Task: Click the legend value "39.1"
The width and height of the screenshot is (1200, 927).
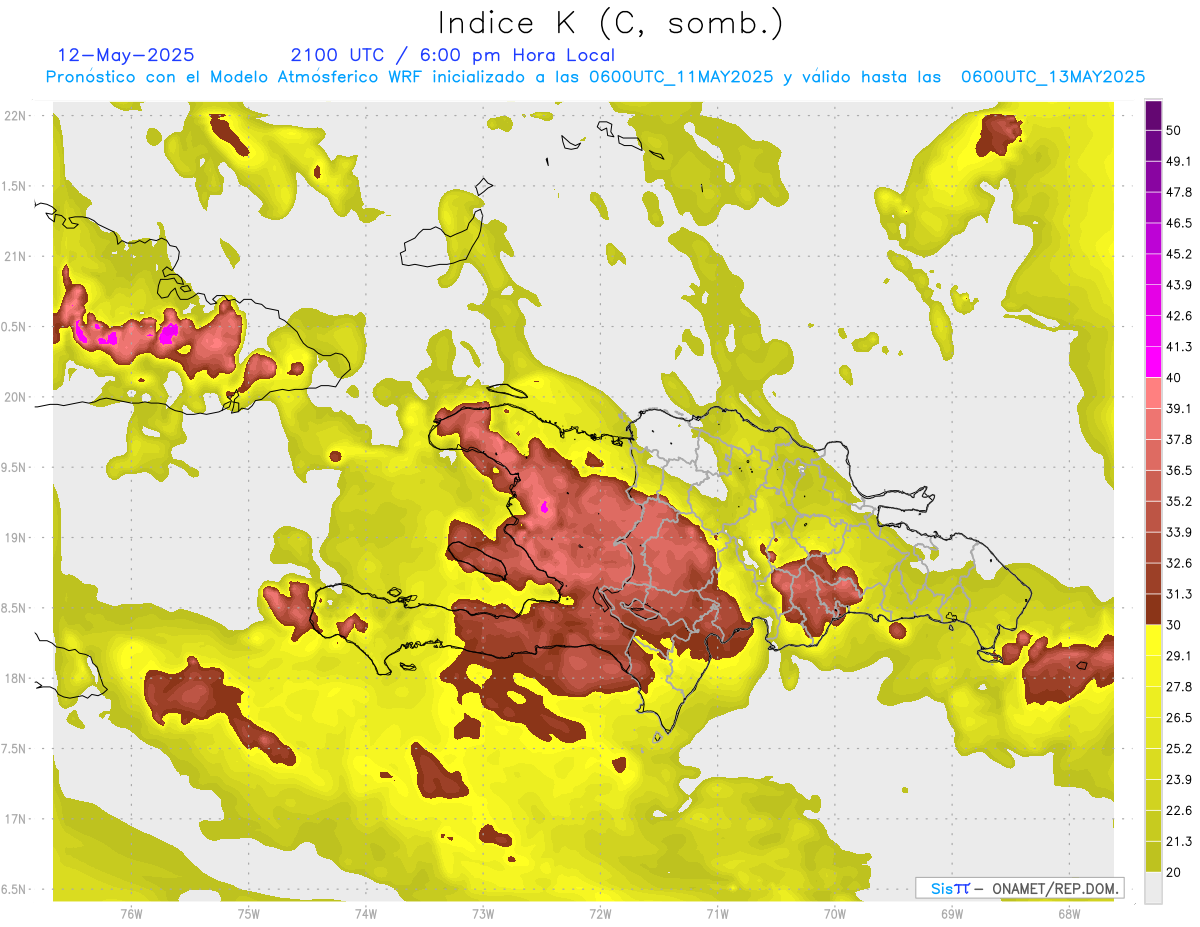Action: [x=1179, y=409]
